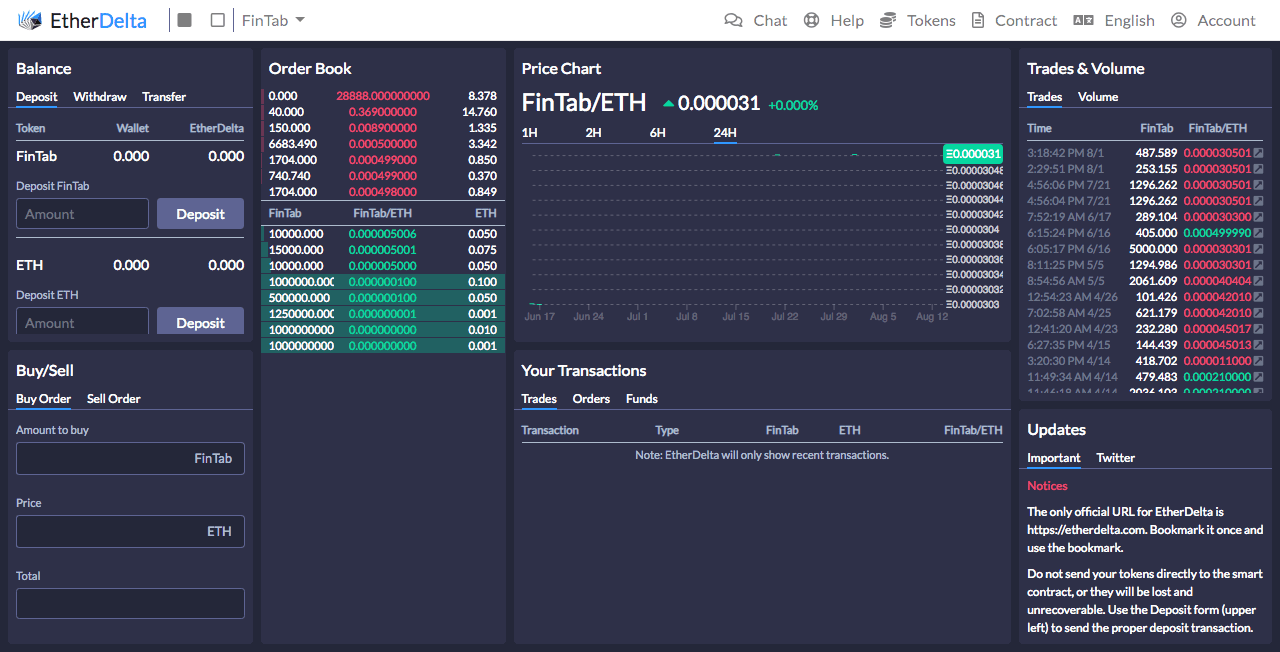Screen dimensions: 1280x652
Task: Open trade link icon for 3:20:30 PM 4/14
Action: (x=1258, y=361)
